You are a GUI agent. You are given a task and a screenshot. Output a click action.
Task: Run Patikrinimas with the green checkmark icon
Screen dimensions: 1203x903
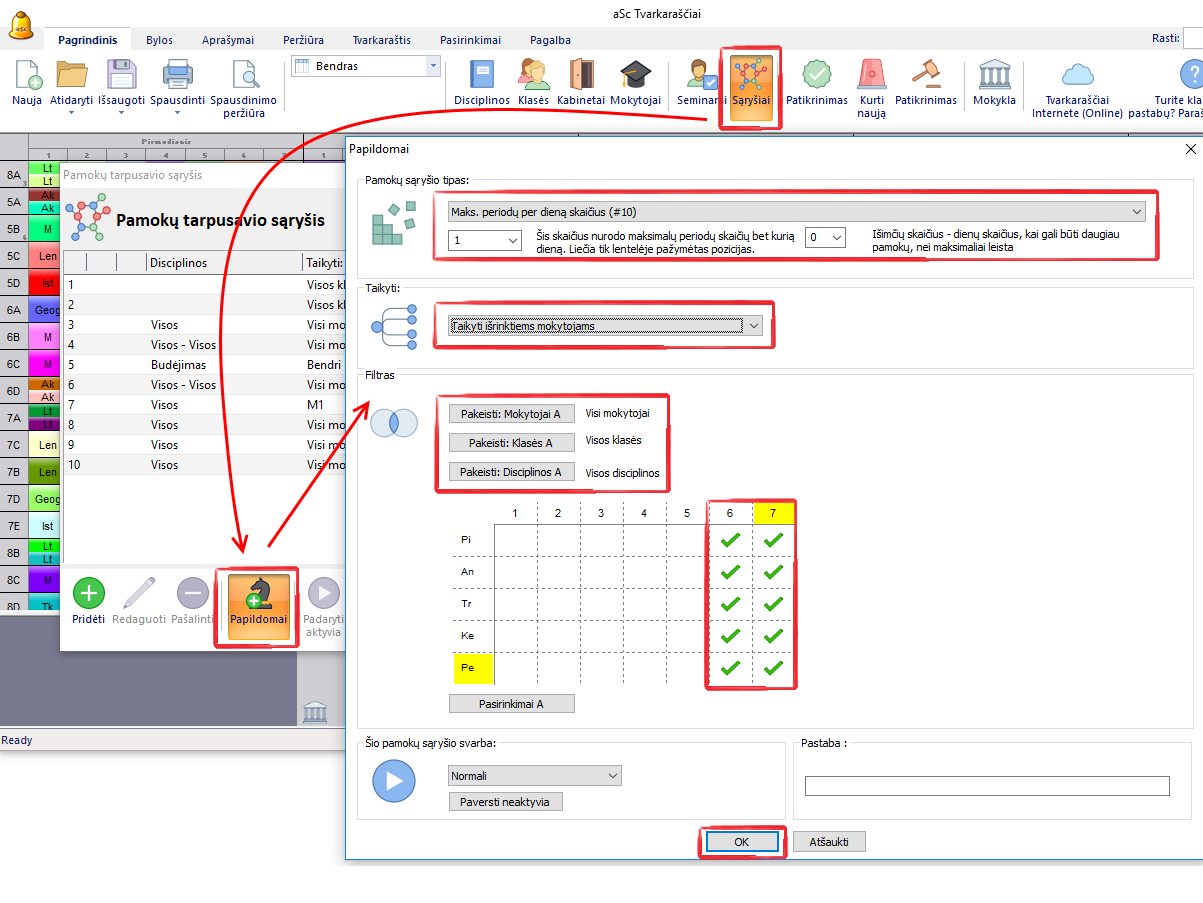click(816, 78)
